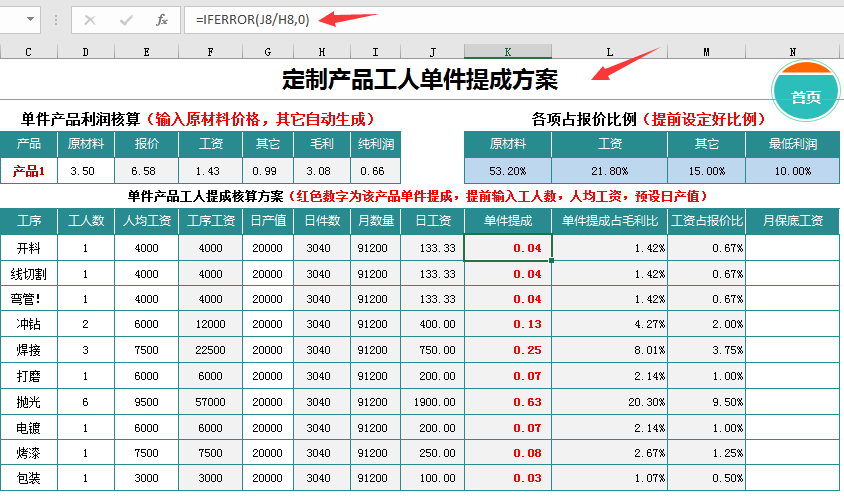Select column I header
Image resolution: width=844 pixels, height=498 pixels.
[x=375, y=52]
